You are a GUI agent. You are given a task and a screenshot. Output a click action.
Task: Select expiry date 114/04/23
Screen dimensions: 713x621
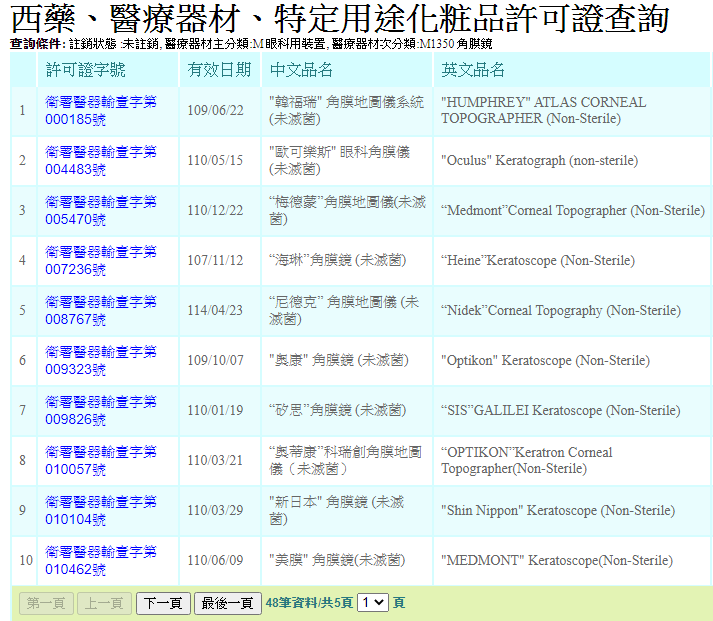216,310
